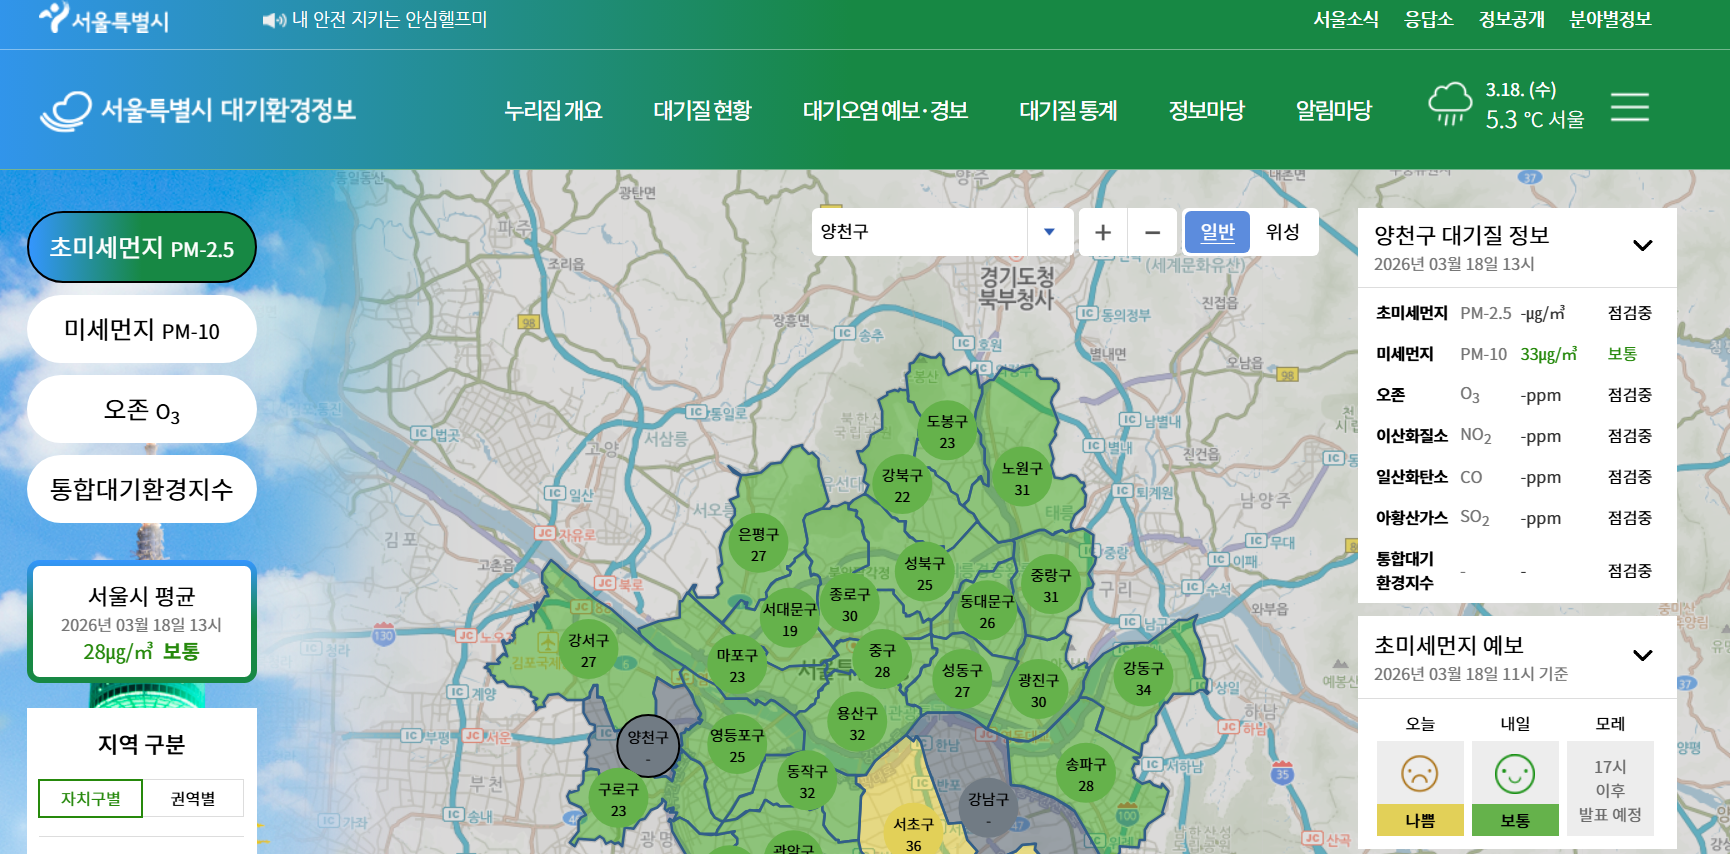Select 양천구 district marker on map

(648, 746)
